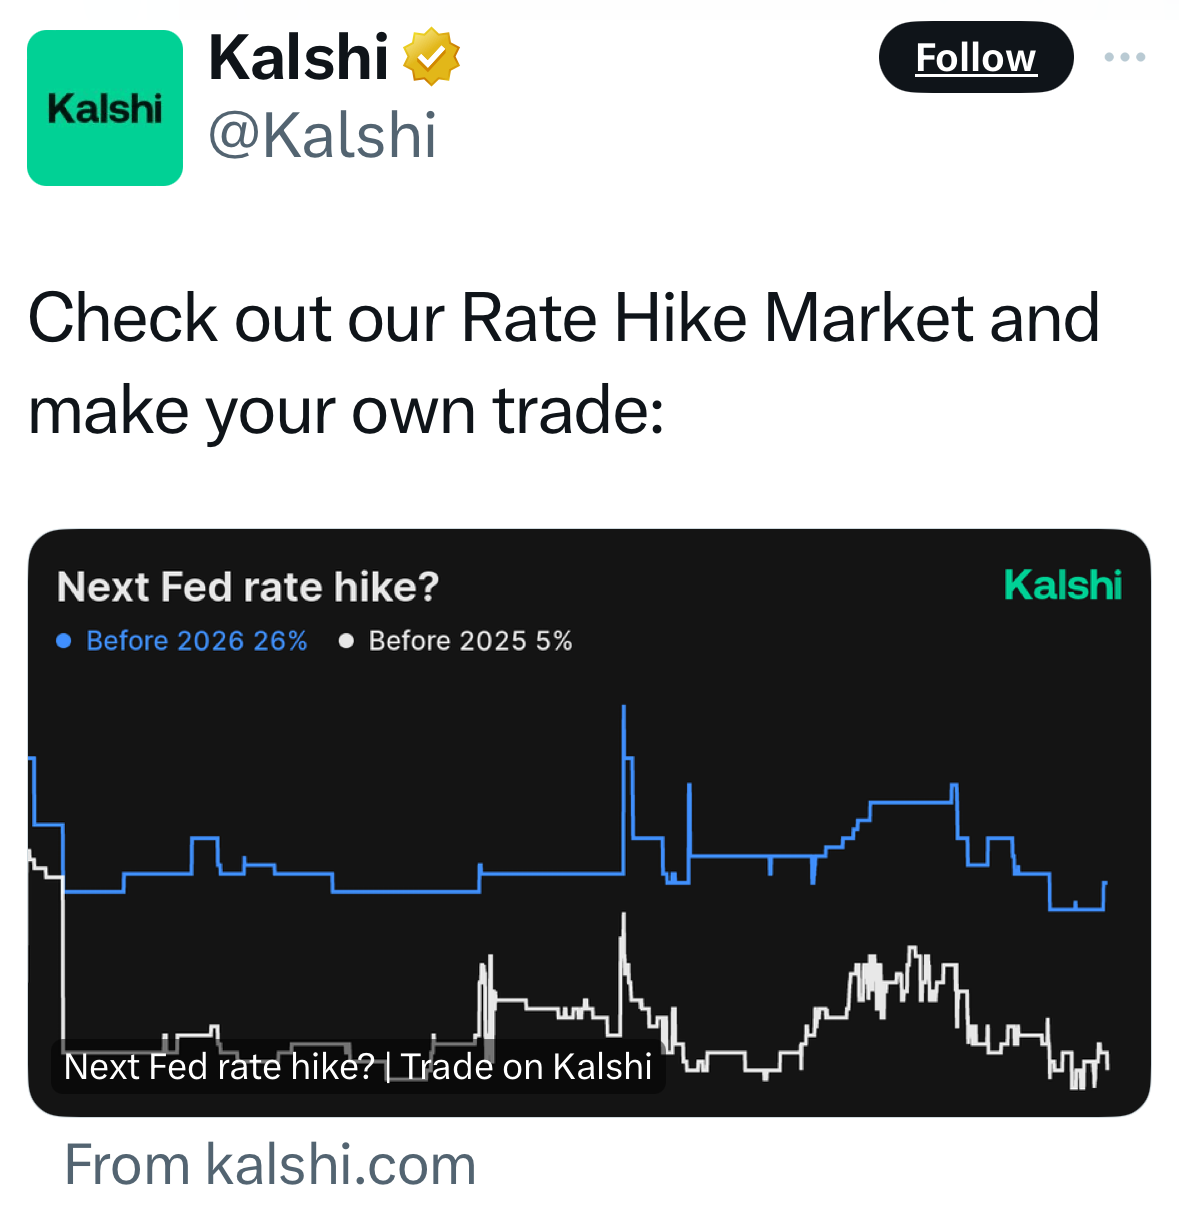Open the three-dot more options menu
The width and height of the screenshot is (1179, 1230).
click(x=1124, y=57)
